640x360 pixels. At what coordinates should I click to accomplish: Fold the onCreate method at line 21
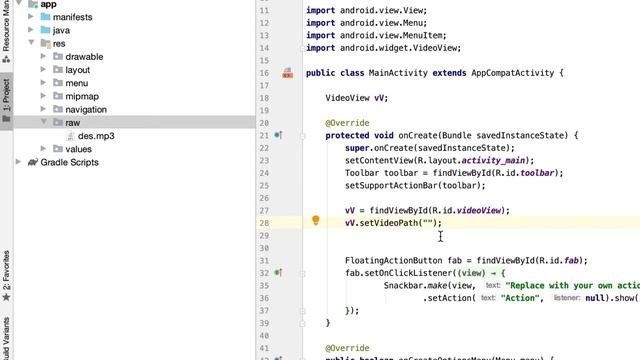302,136
